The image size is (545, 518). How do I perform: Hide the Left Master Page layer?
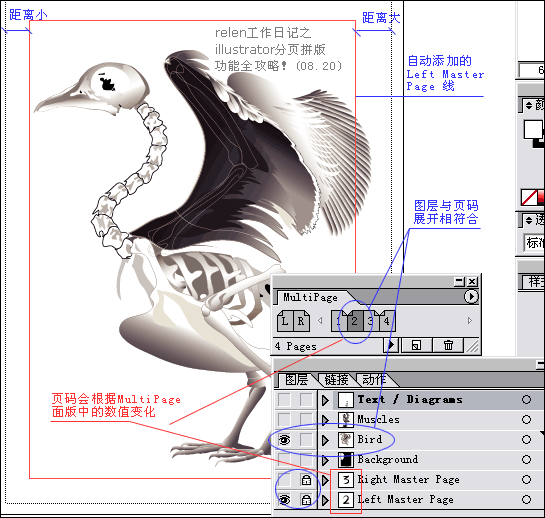[x=284, y=500]
